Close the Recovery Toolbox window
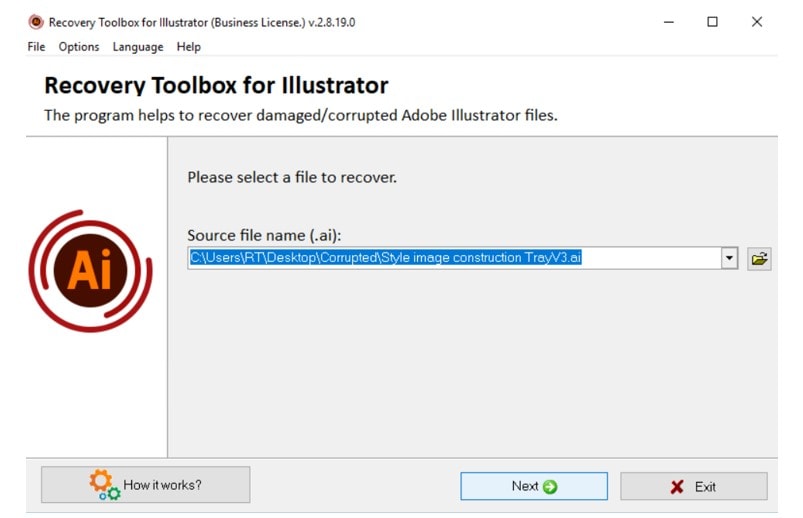This screenshot has height=518, width=803. 756,22
